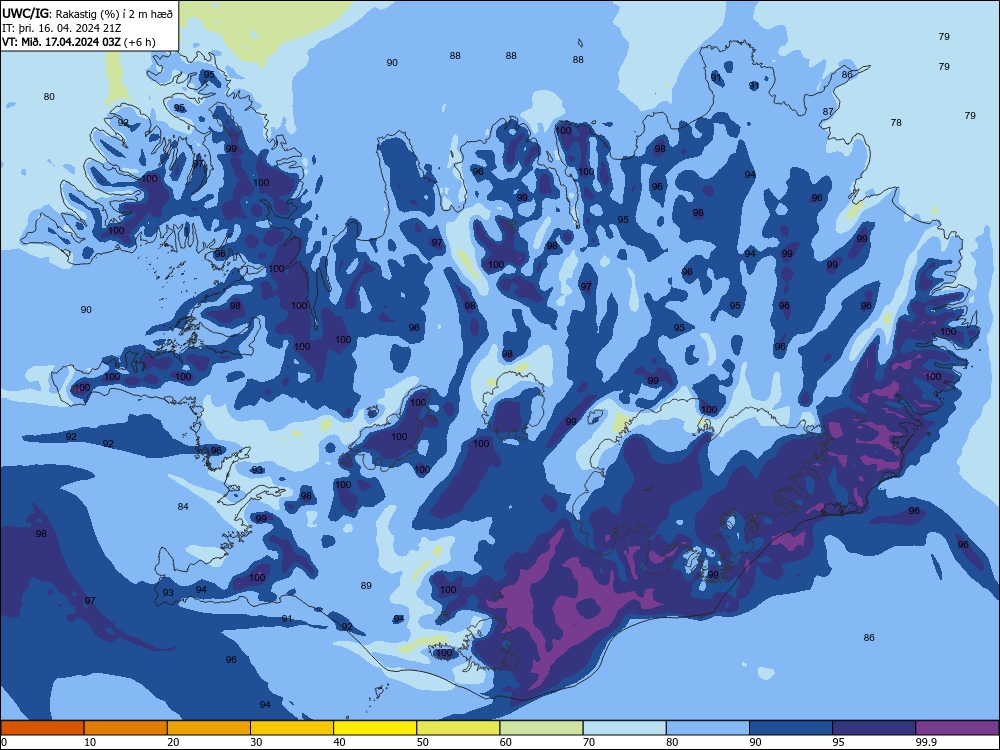Click the VT valid time line
Image resolution: width=1000 pixels, height=750 pixels.
point(78,43)
